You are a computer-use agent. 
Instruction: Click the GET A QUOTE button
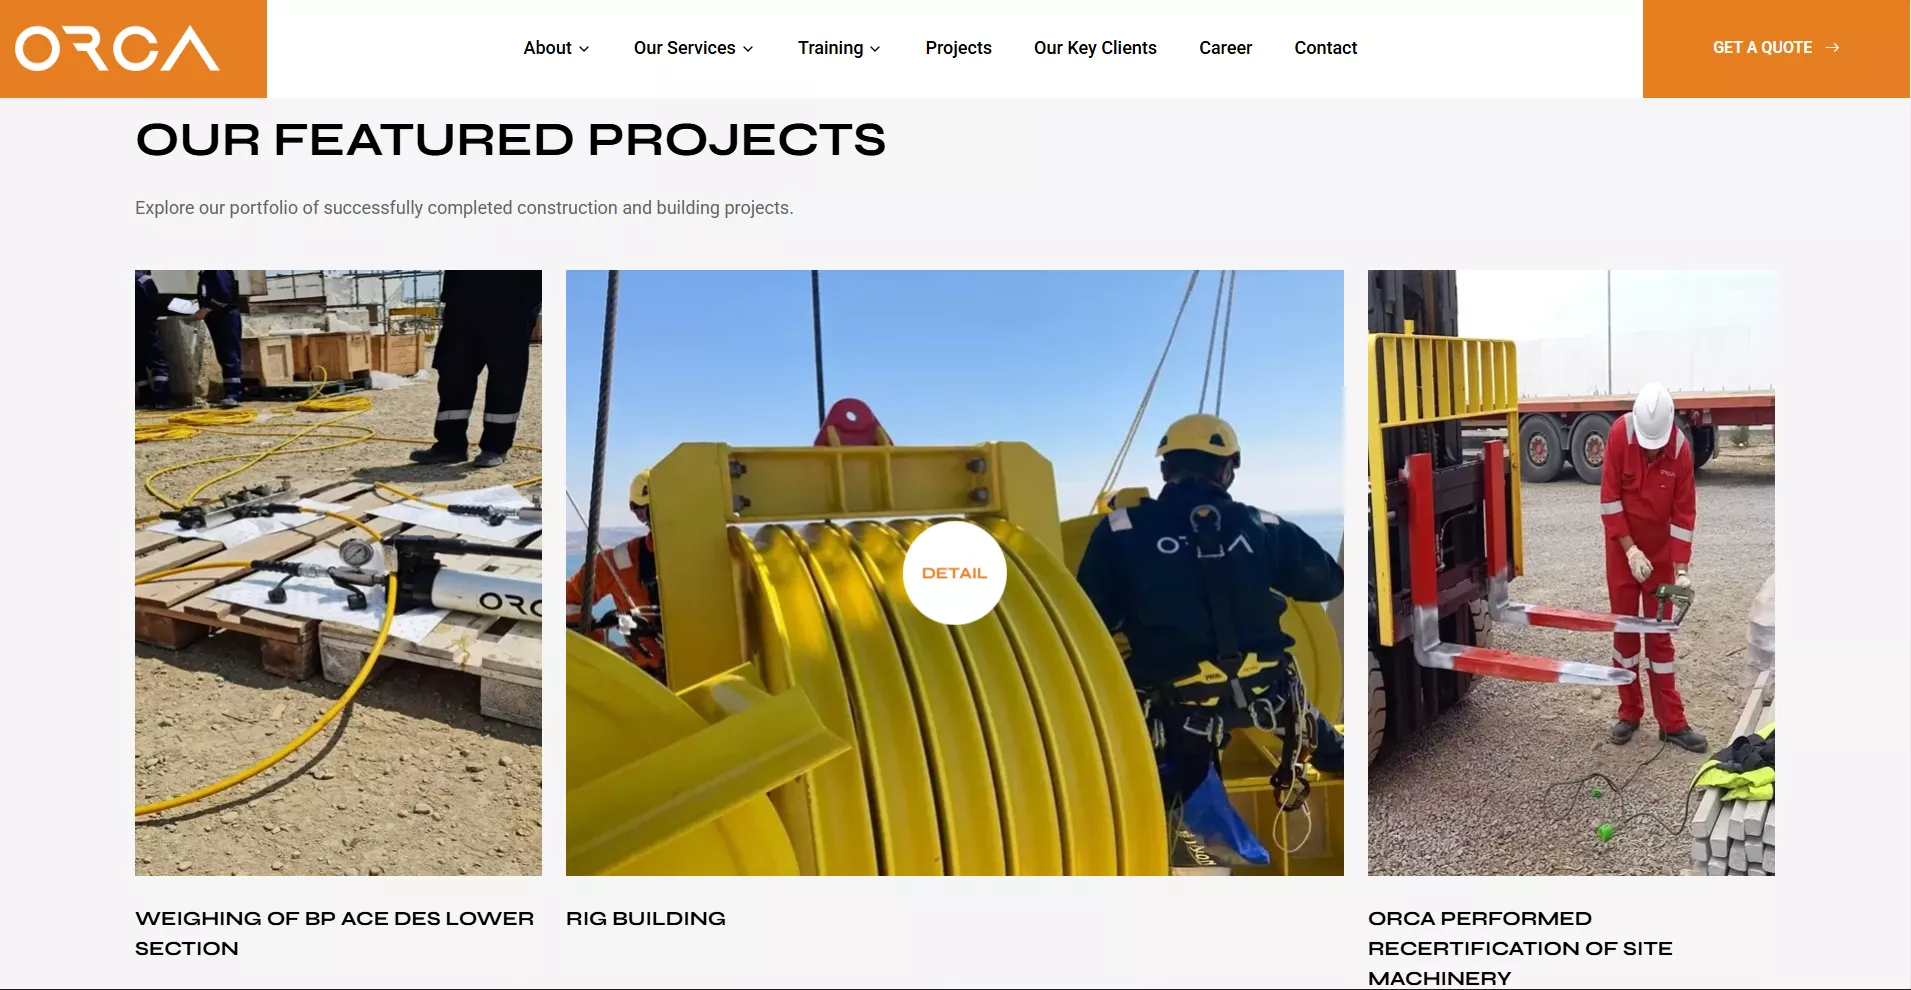(1776, 48)
